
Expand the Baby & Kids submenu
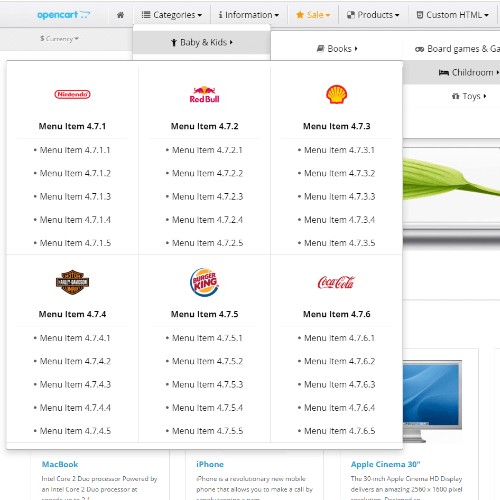click(x=201, y=42)
